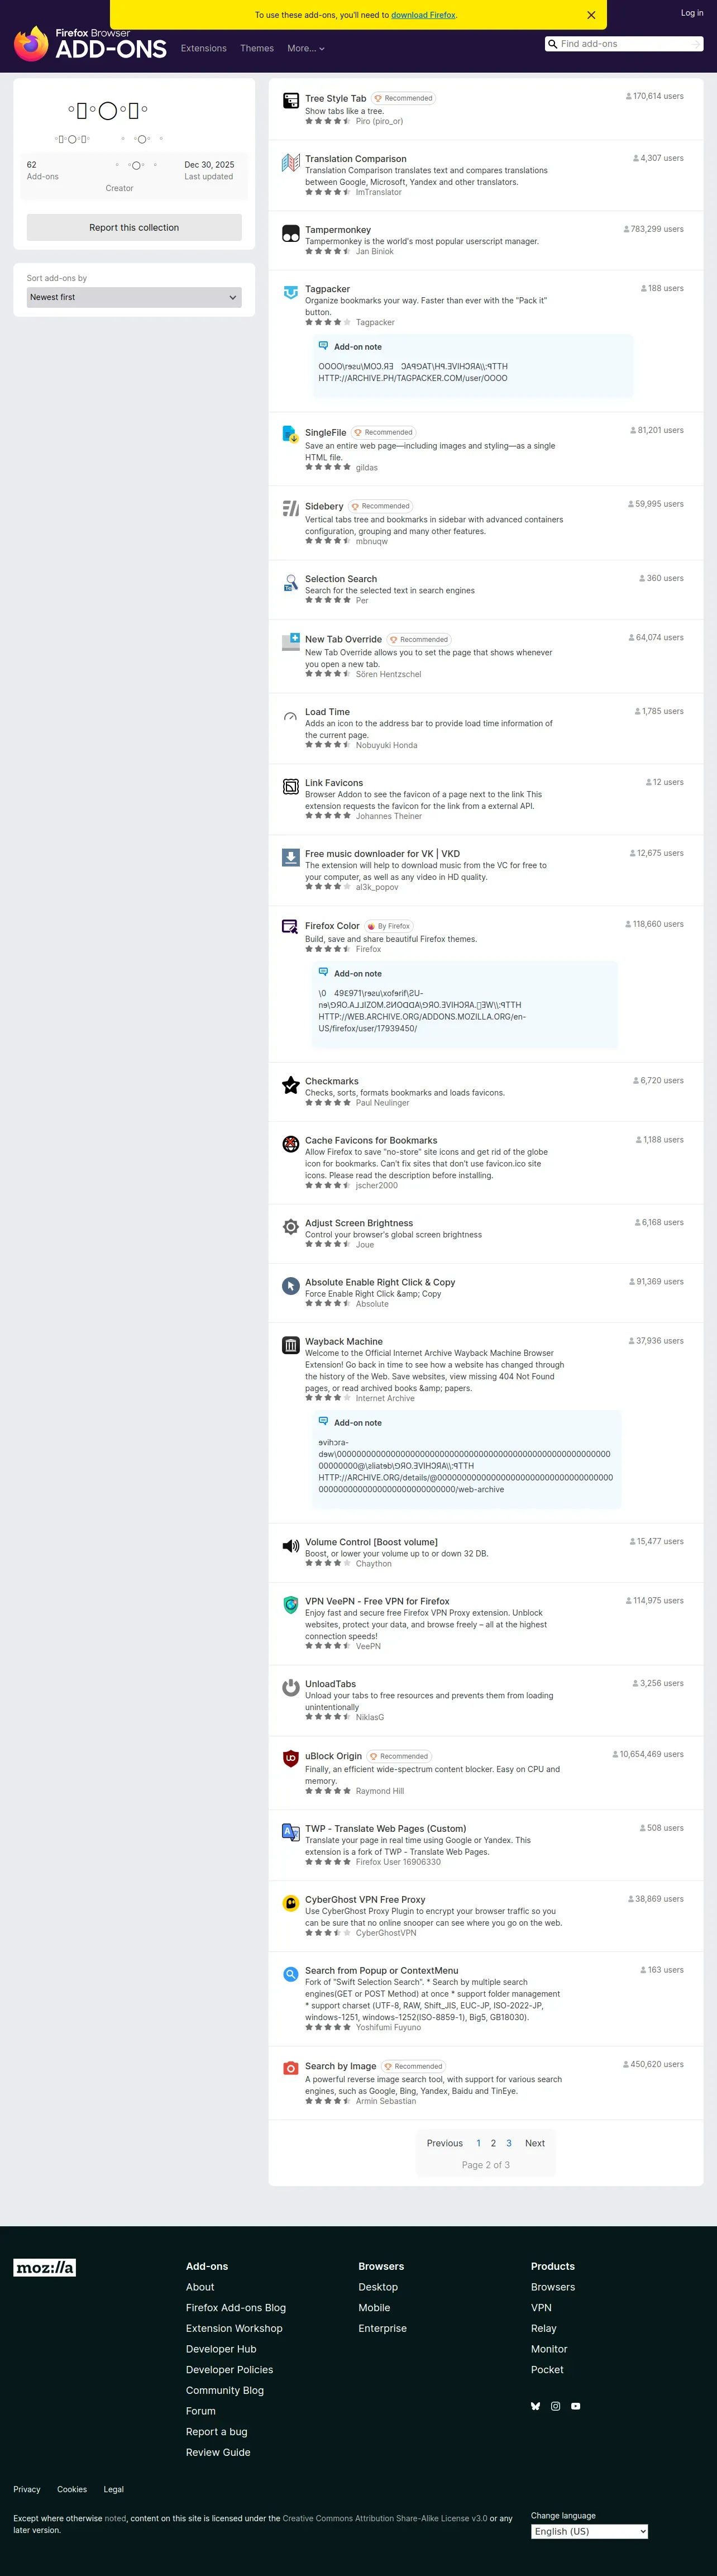Image resolution: width=717 pixels, height=2576 pixels.
Task: Click Log in at top right
Action: [x=692, y=13]
